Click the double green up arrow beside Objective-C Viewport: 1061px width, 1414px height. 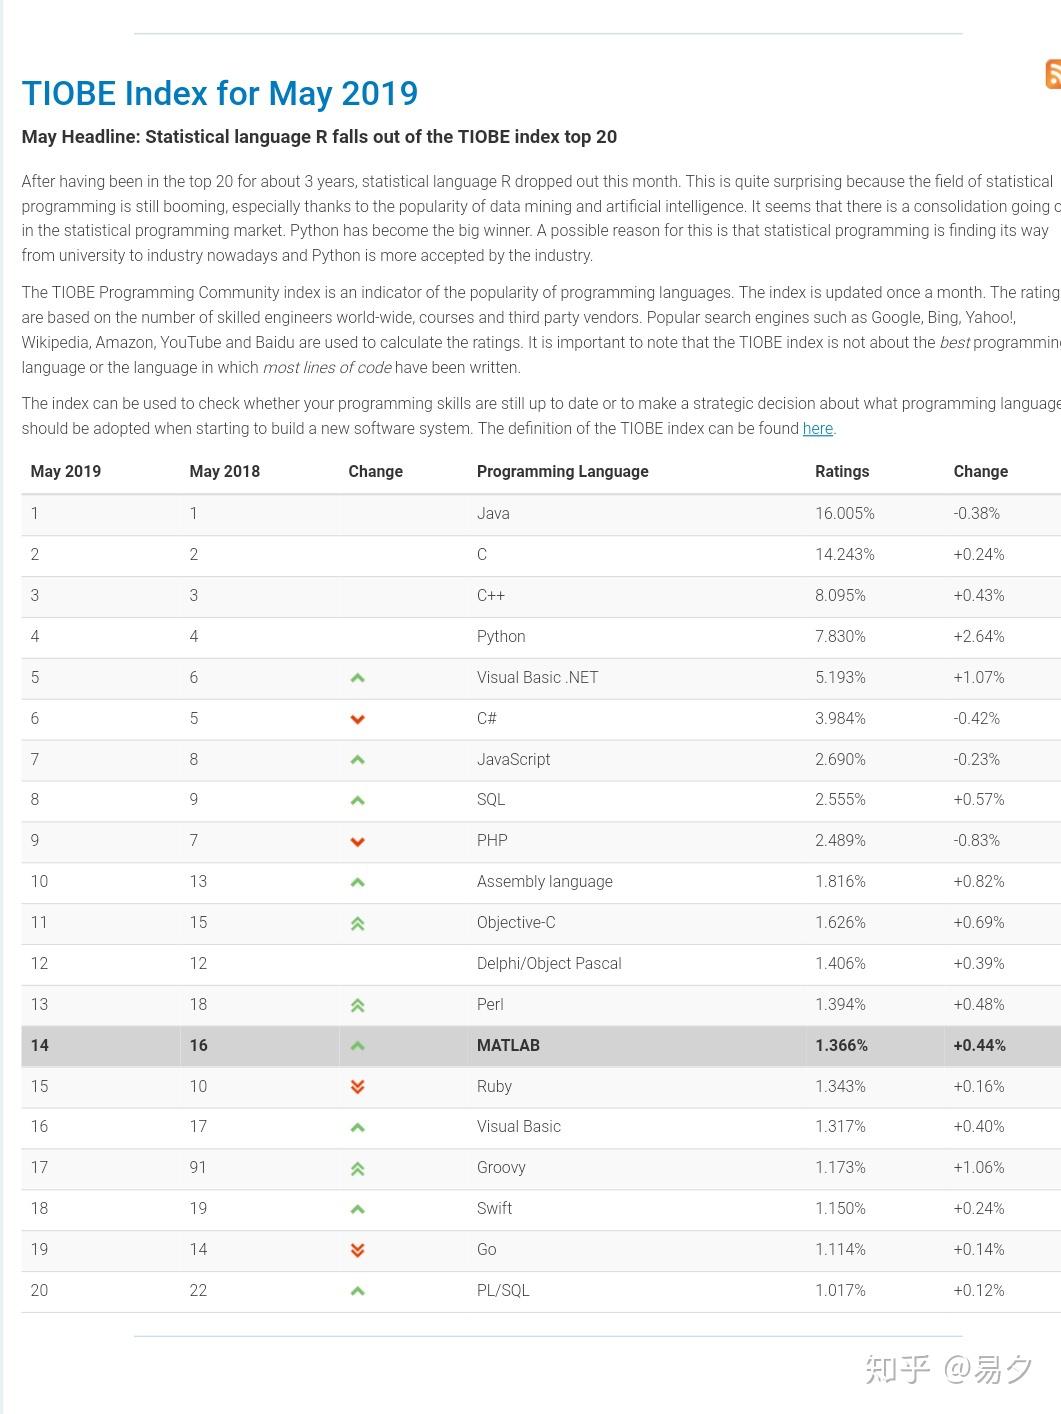(357, 924)
